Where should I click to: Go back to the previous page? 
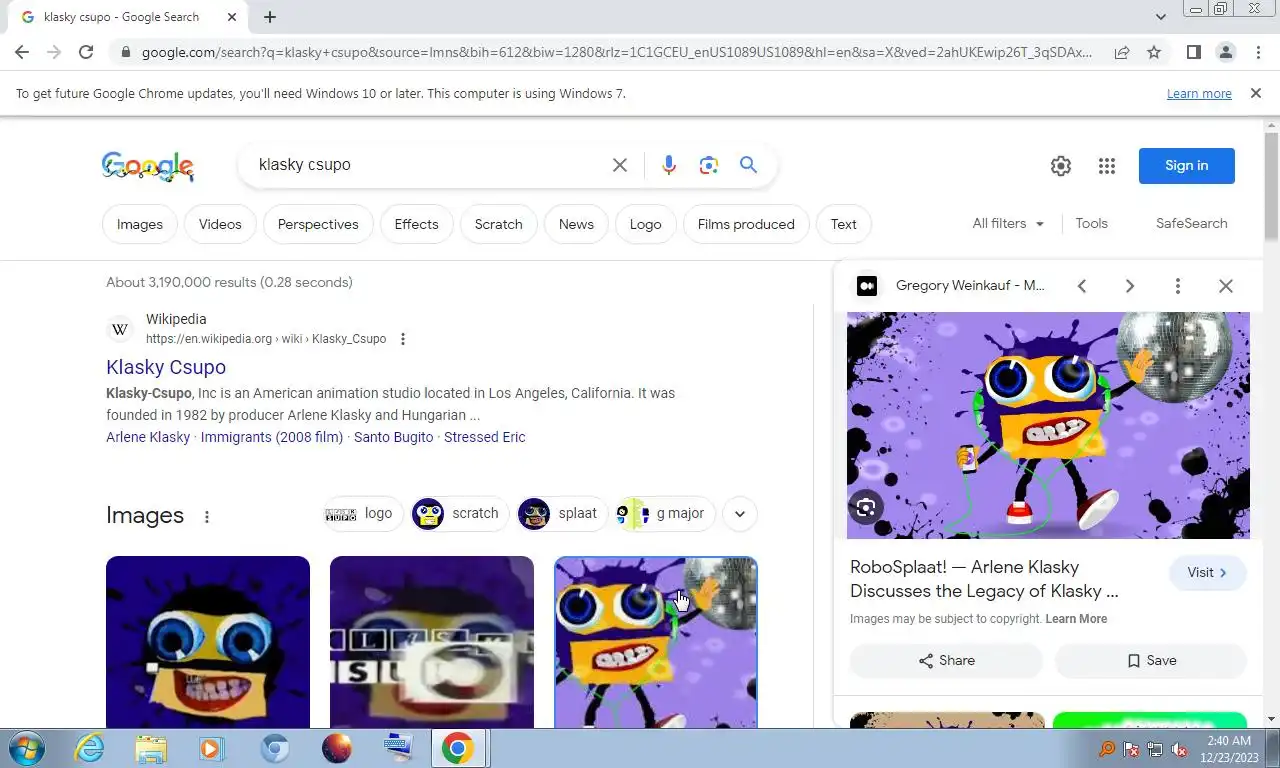22,52
